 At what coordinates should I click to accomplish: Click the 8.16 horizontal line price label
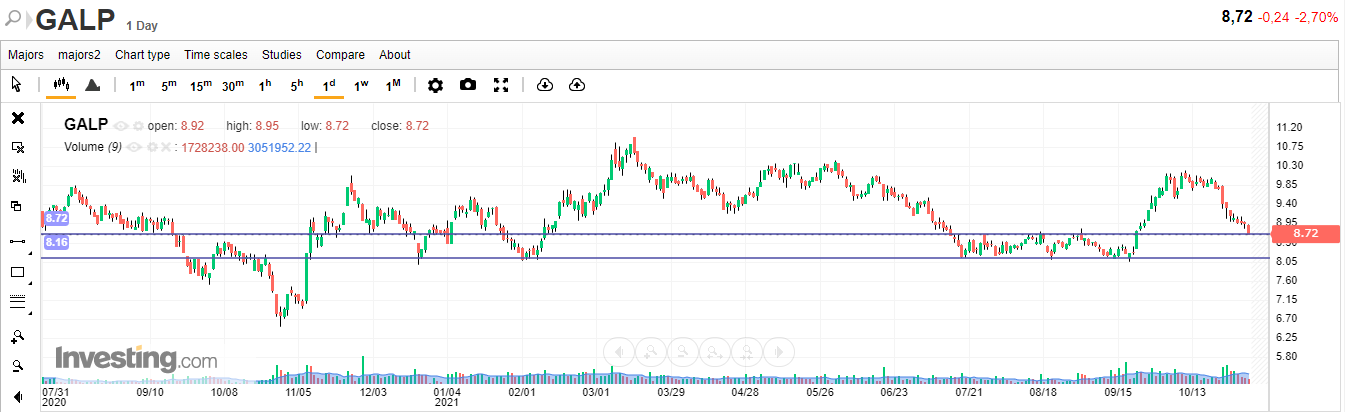pyautogui.click(x=55, y=242)
